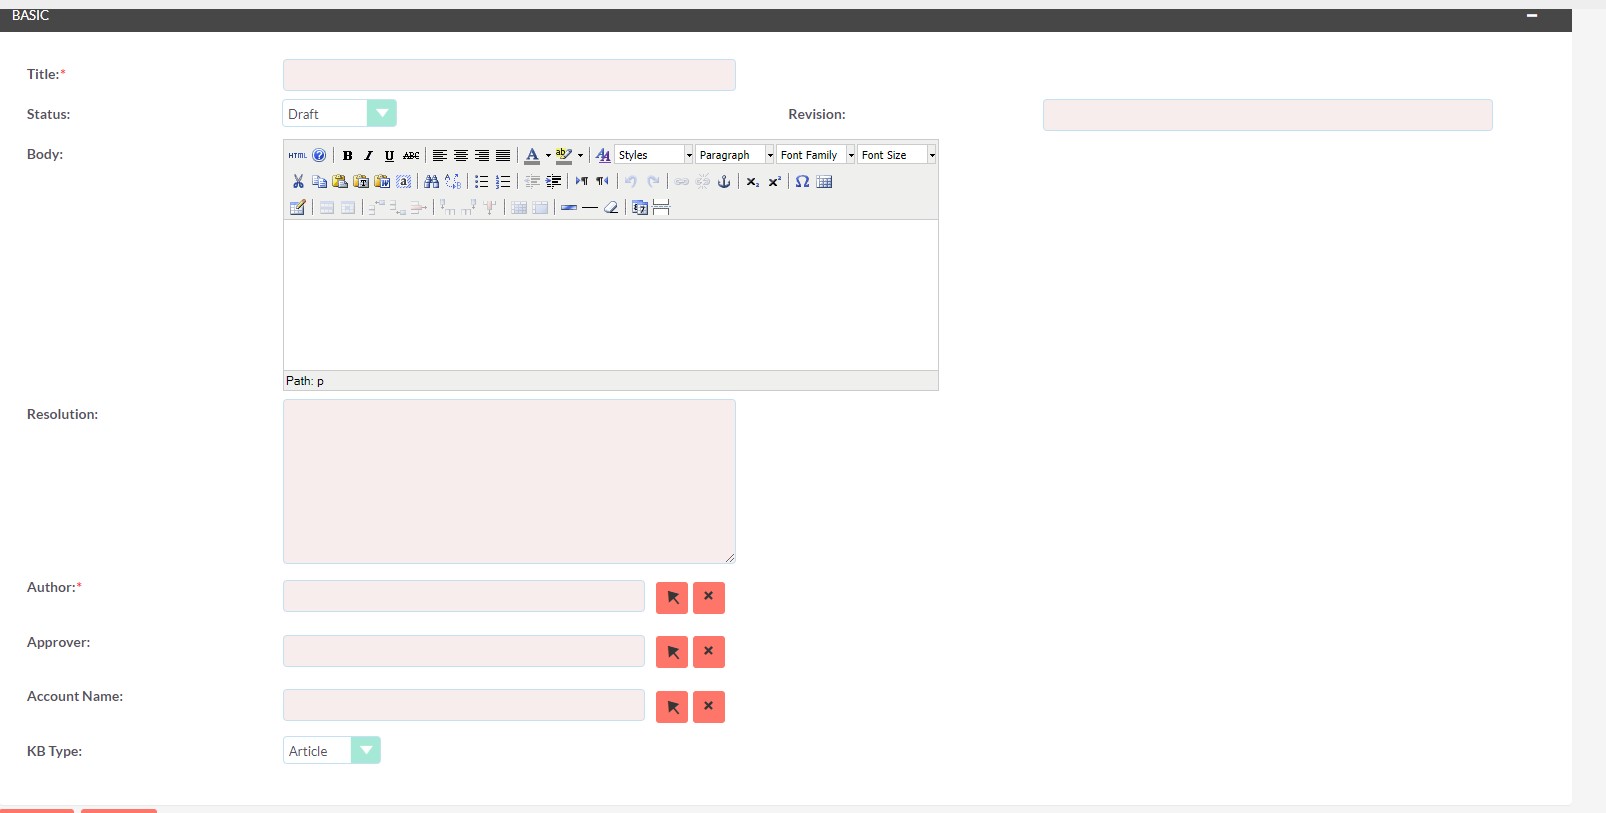
Task: Clear the Account Name field with X
Action: (x=709, y=707)
